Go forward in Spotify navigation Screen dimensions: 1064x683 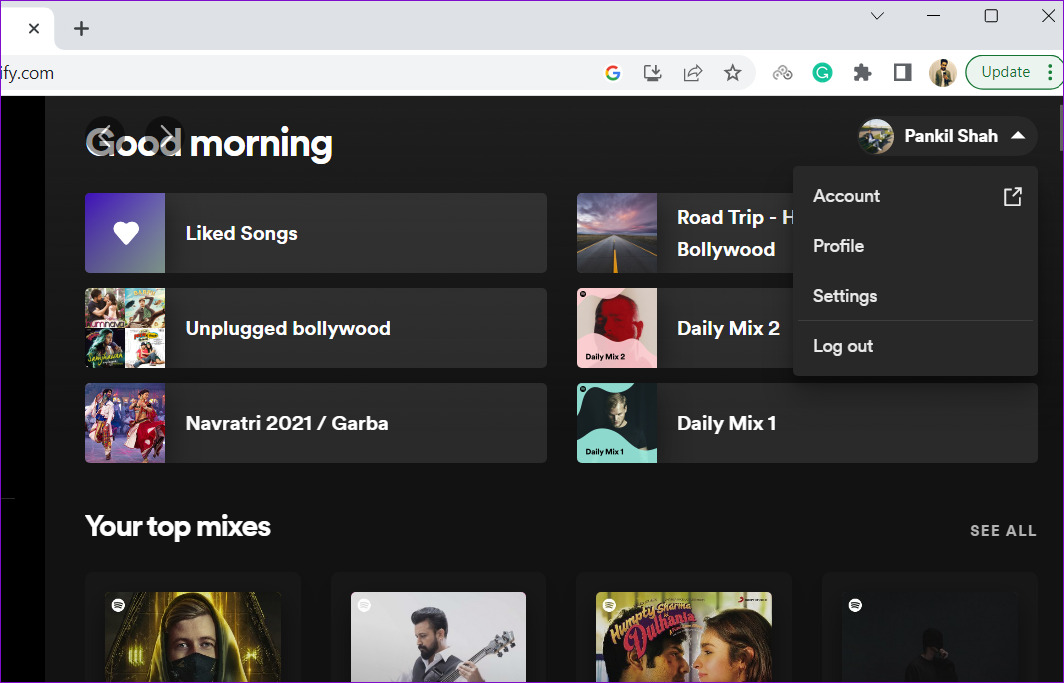(165, 136)
